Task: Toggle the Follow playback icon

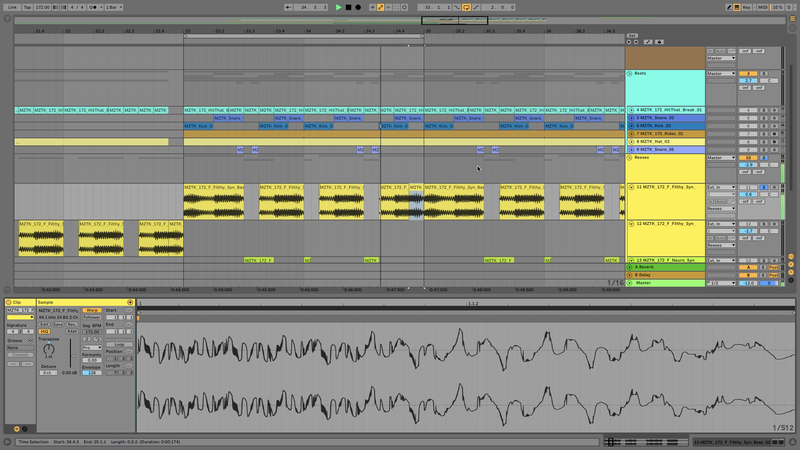Action: point(289,7)
